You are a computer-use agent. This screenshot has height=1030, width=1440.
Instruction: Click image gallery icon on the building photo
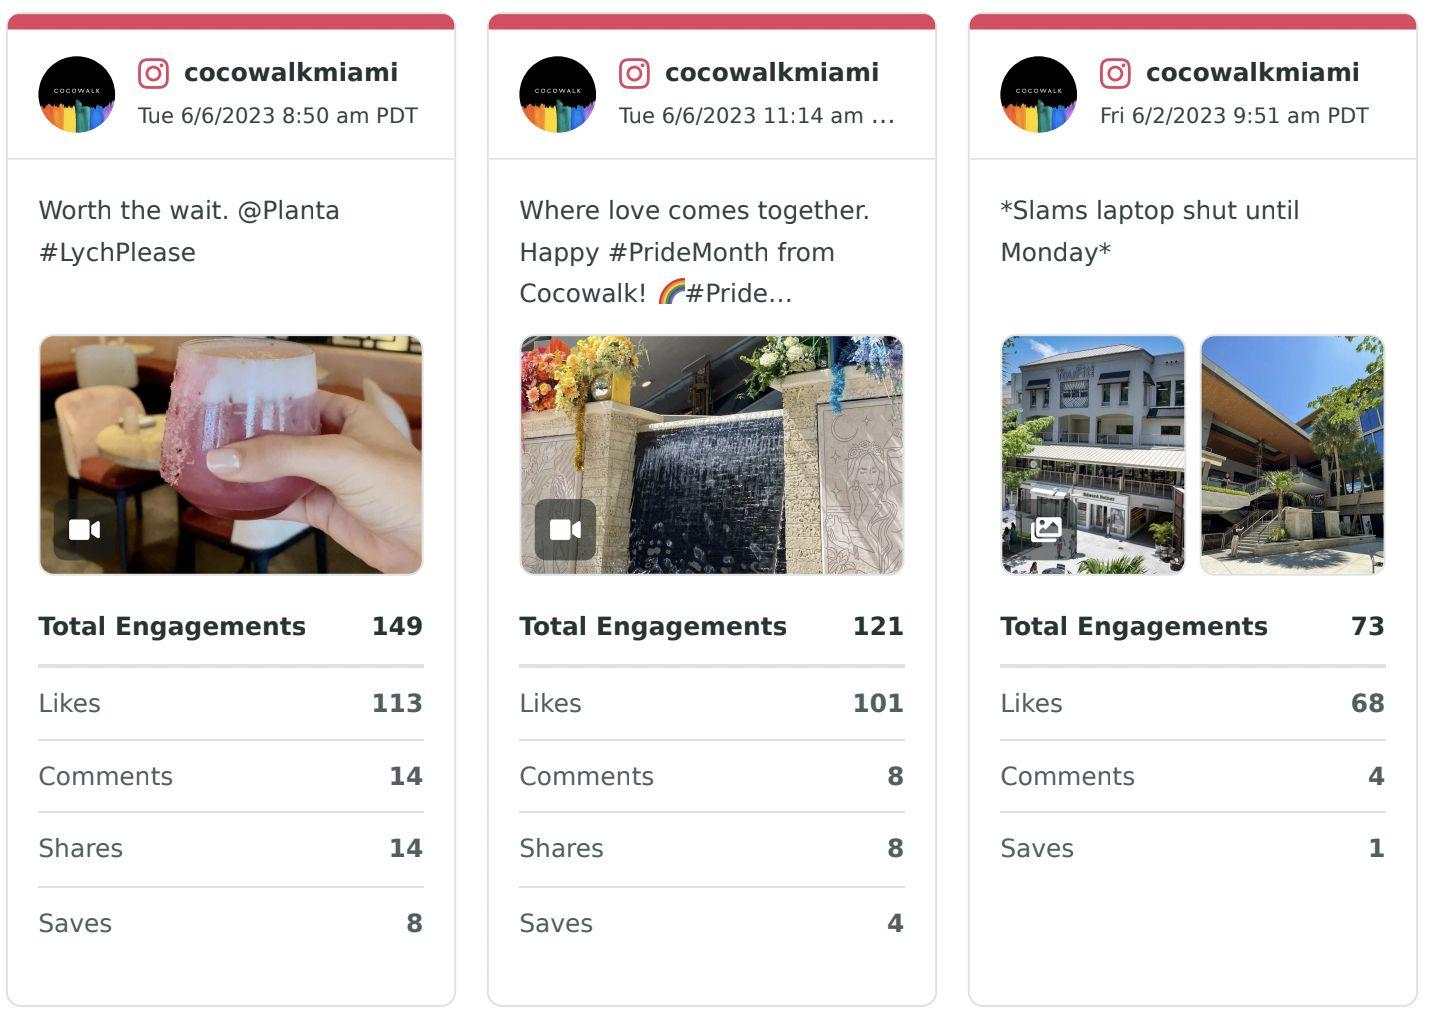[x=1046, y=529]
